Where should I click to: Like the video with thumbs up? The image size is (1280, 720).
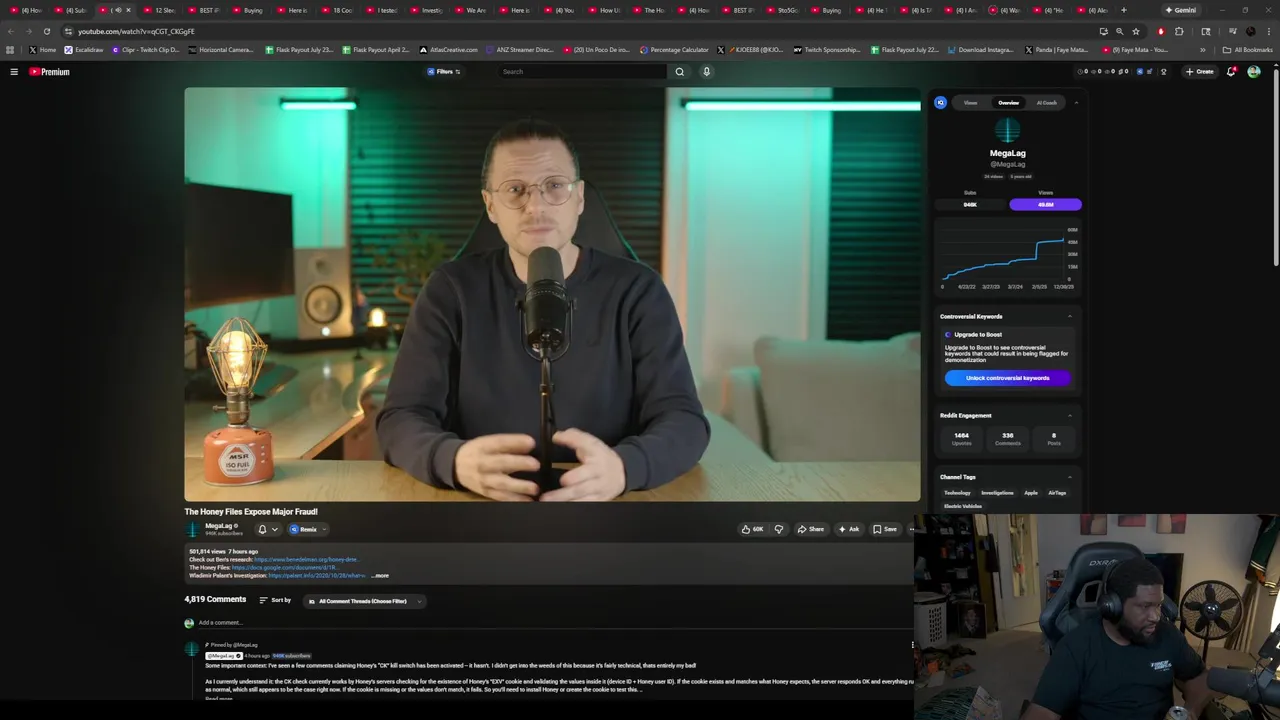pyautogui.click(x=752, y=529)
